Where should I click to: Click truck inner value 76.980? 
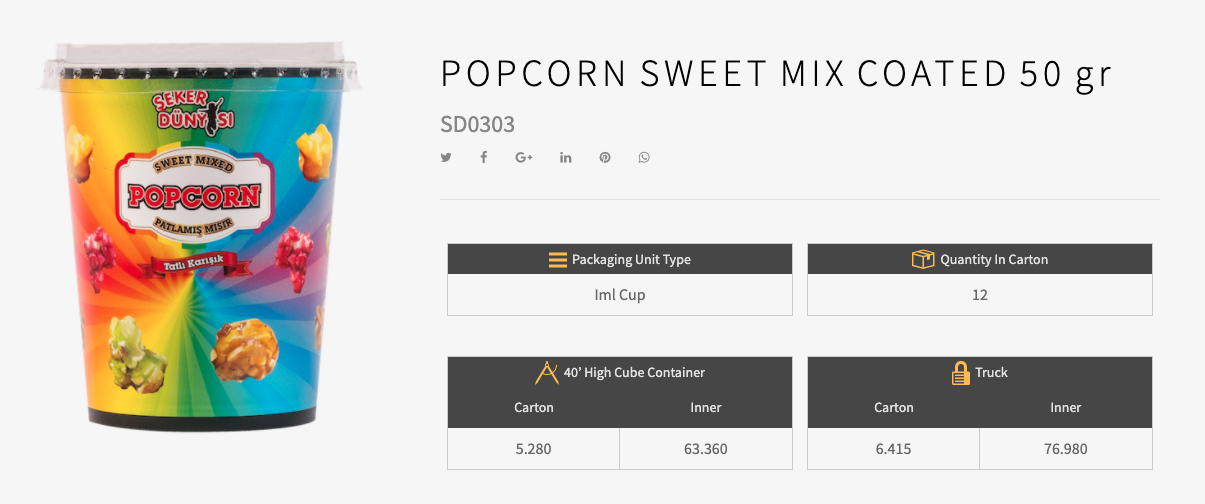[x=1066, y=449]
